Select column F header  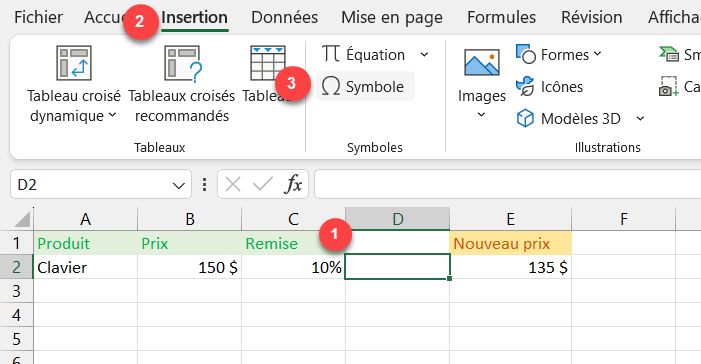624,219
